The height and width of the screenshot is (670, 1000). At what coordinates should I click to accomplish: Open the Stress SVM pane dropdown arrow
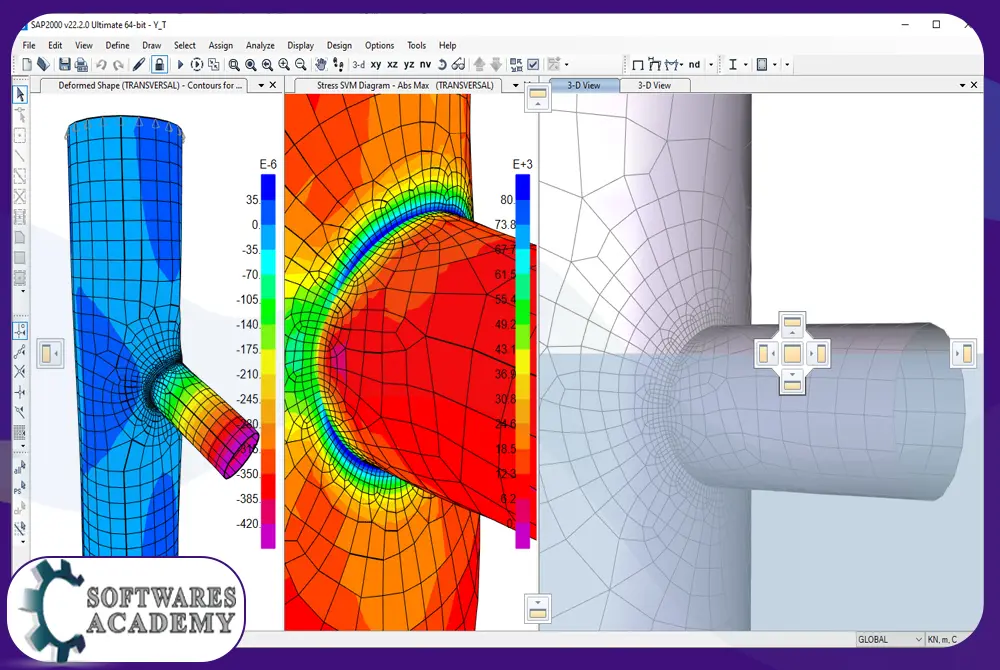(515, 85)
